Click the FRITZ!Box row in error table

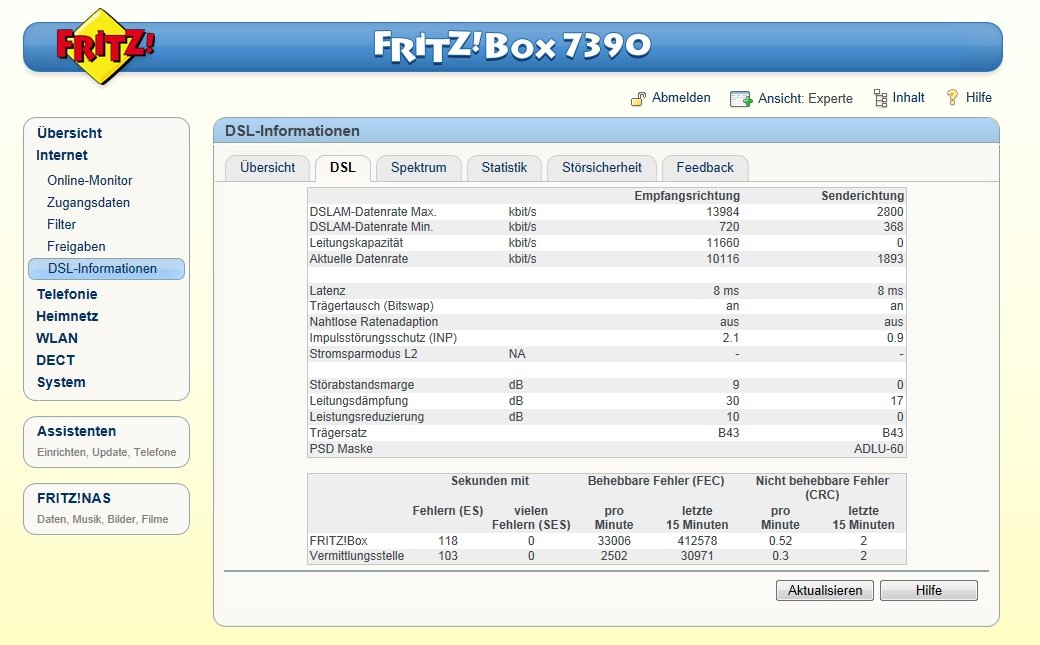[x=607, y=541]
